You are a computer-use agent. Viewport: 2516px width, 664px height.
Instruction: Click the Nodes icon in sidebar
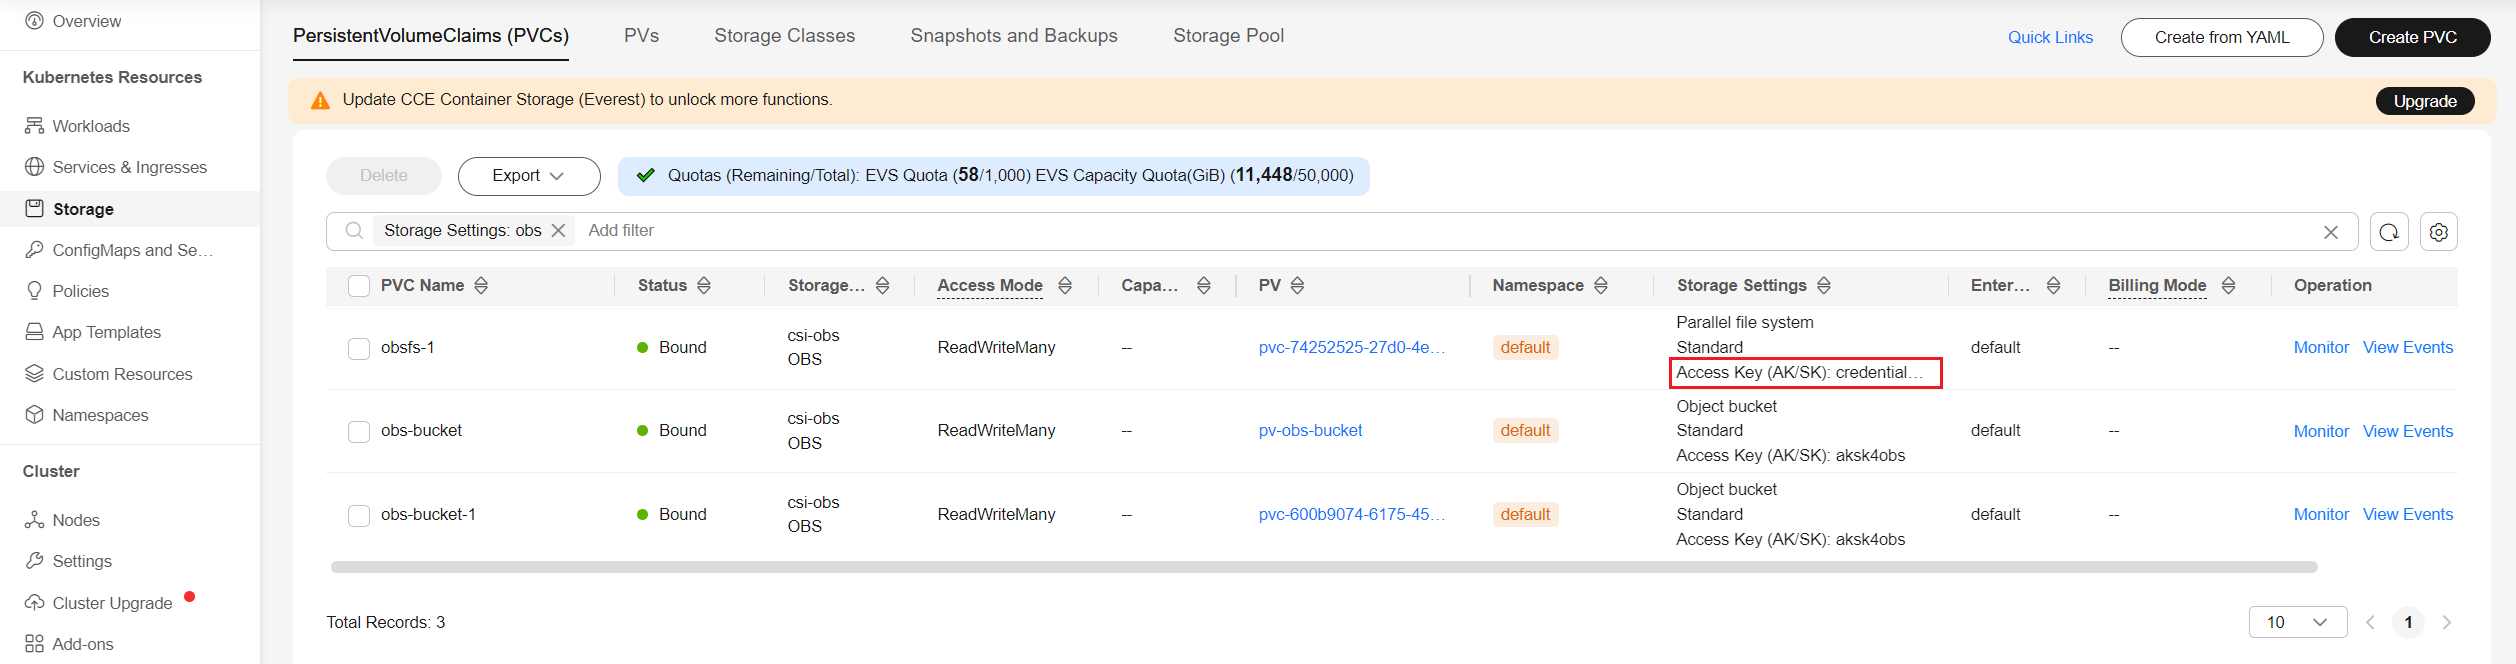click(34, 520)
